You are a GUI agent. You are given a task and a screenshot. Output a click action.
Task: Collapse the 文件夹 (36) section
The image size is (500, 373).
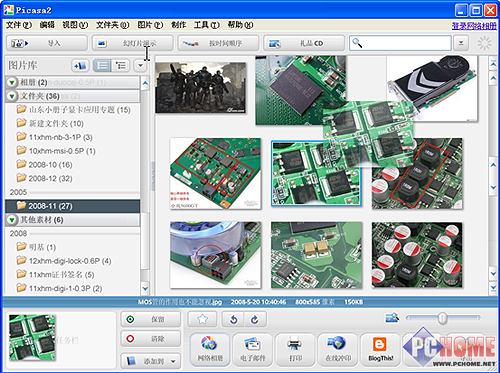(12, 96)
